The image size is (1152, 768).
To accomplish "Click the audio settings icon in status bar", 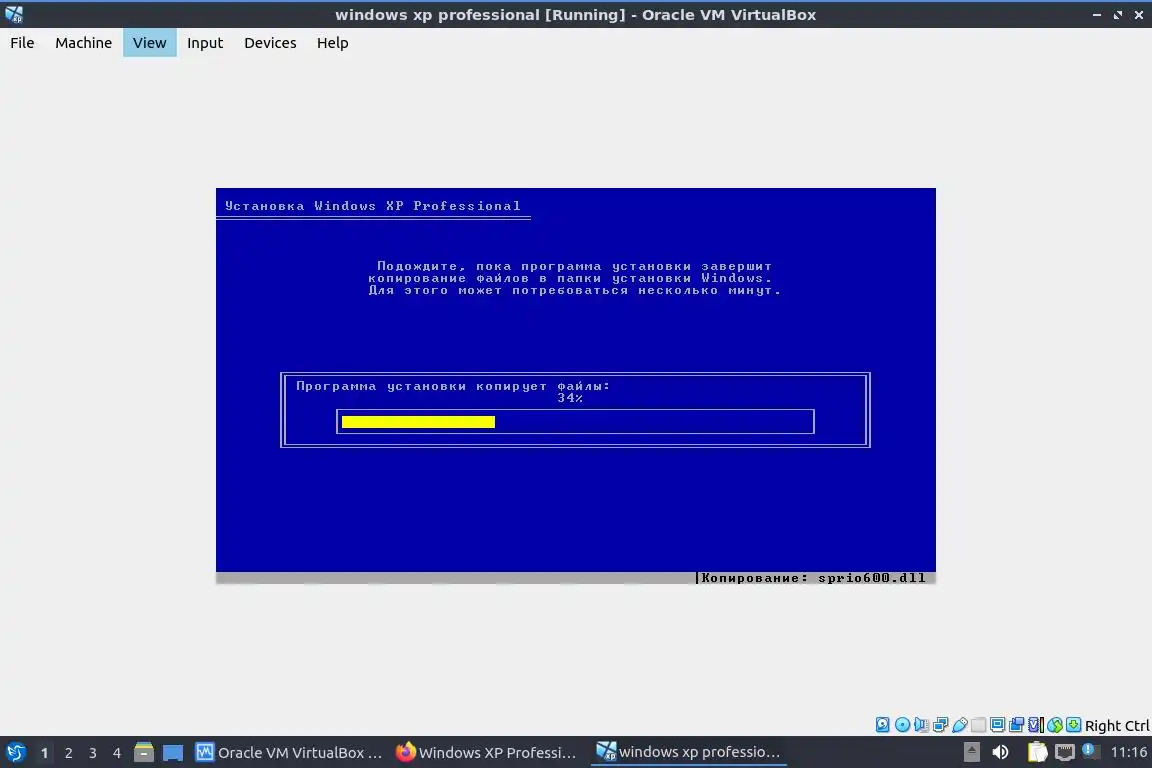I will pyautogui.click(x=921, y=725).
